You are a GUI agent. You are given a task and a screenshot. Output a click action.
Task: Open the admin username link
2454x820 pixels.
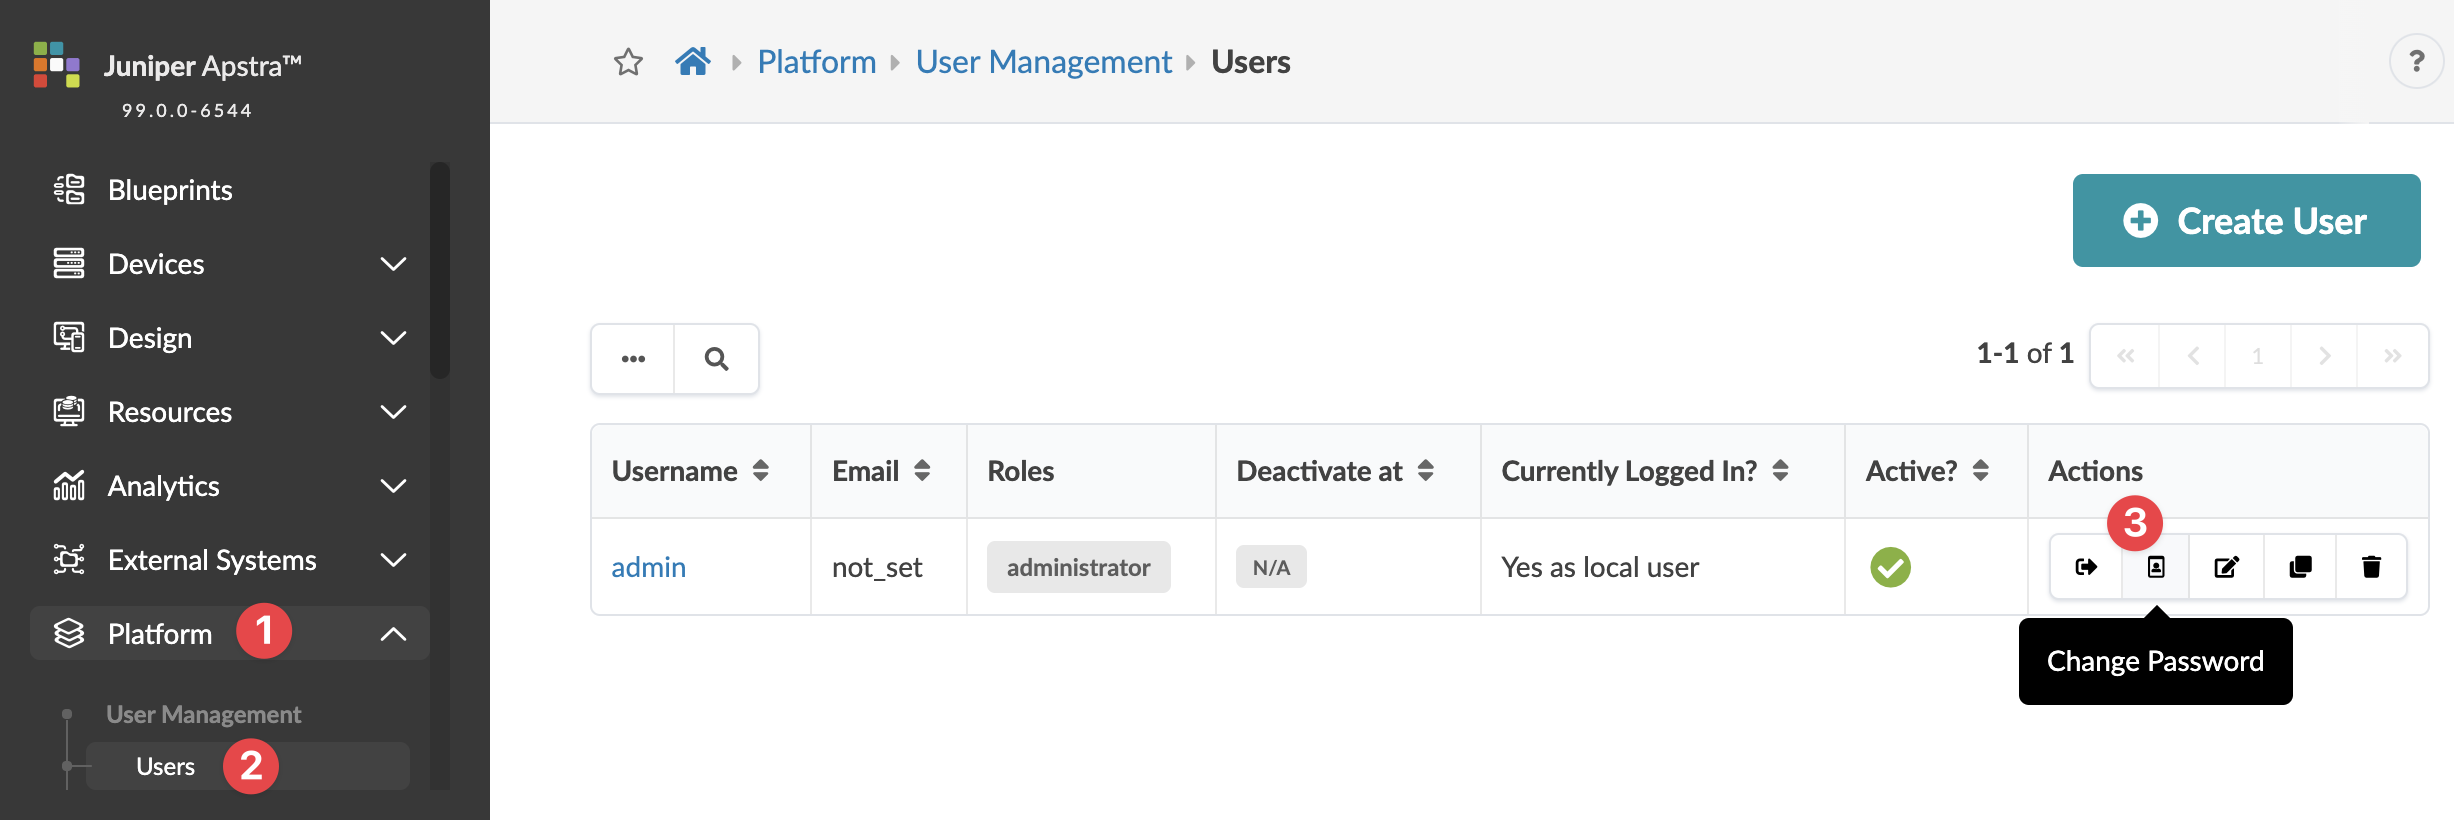click(x=648, y=567)
